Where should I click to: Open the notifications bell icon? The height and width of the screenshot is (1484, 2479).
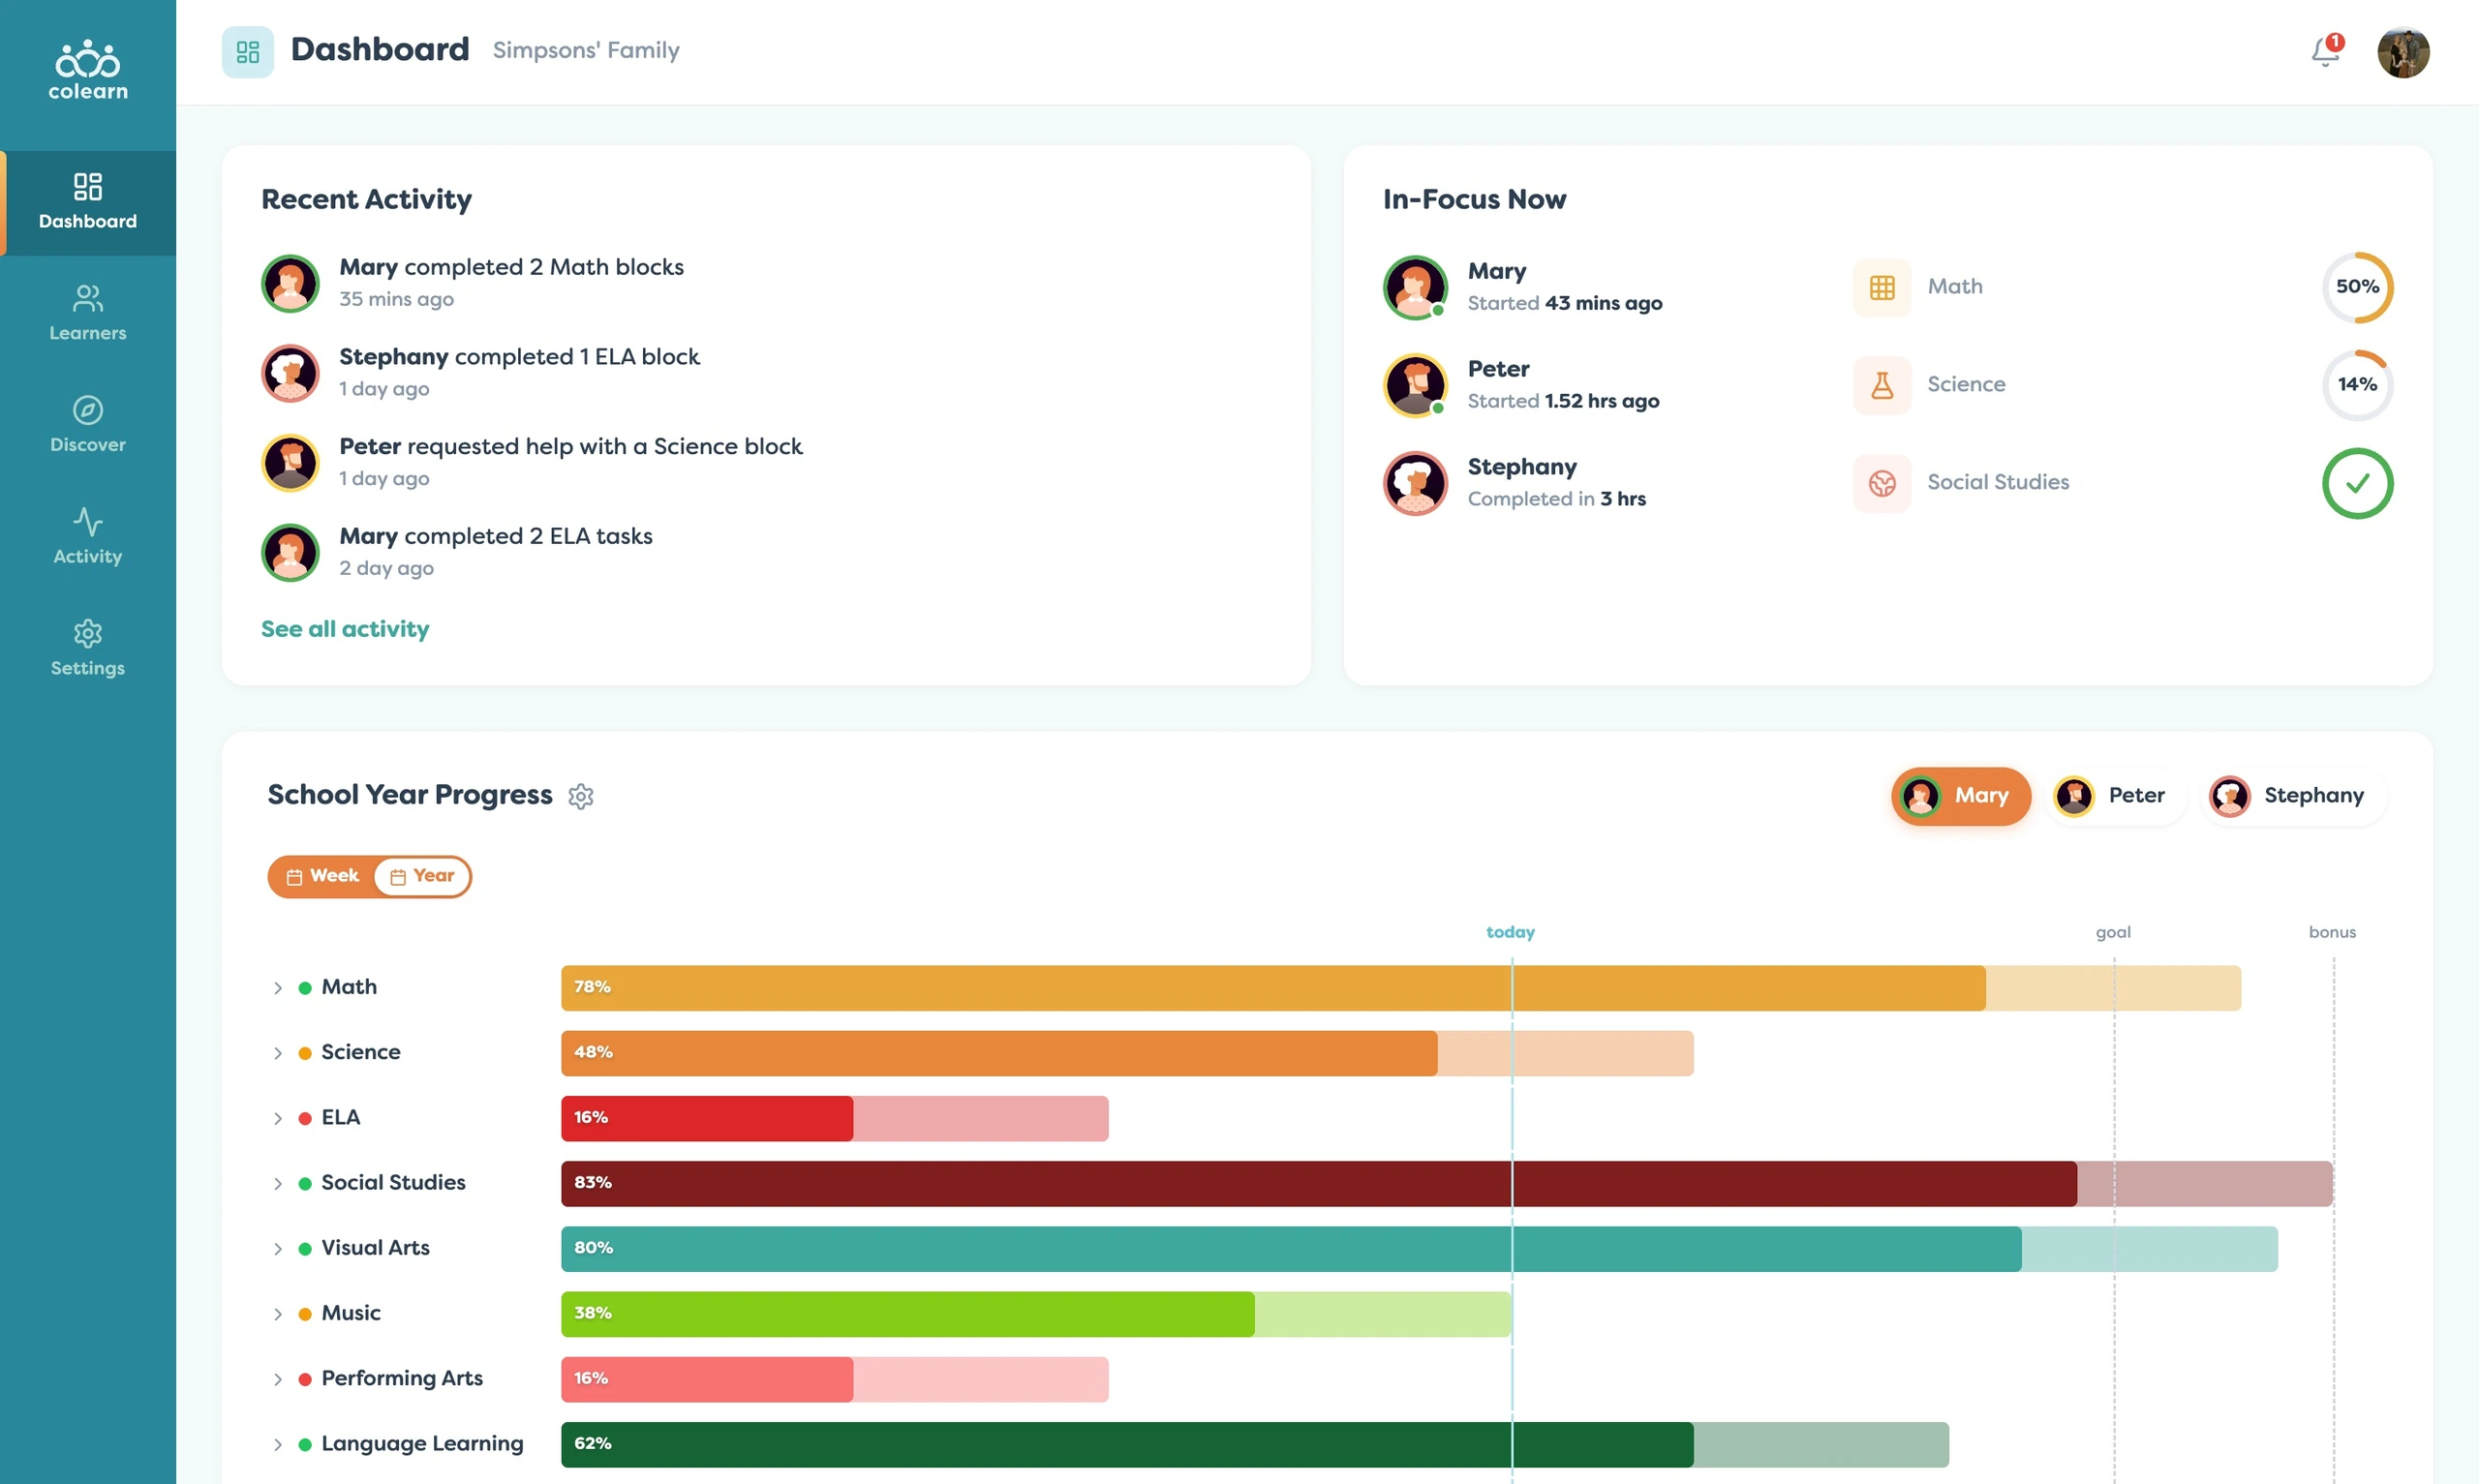coord(2326,50)
